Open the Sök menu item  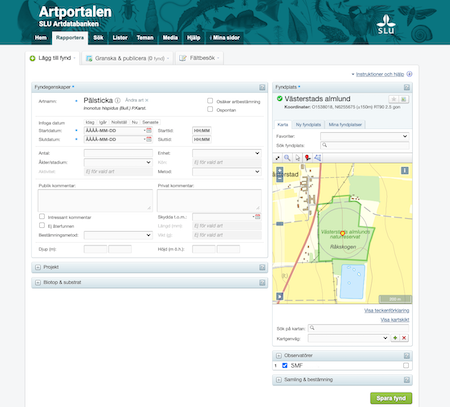(98, 38)
